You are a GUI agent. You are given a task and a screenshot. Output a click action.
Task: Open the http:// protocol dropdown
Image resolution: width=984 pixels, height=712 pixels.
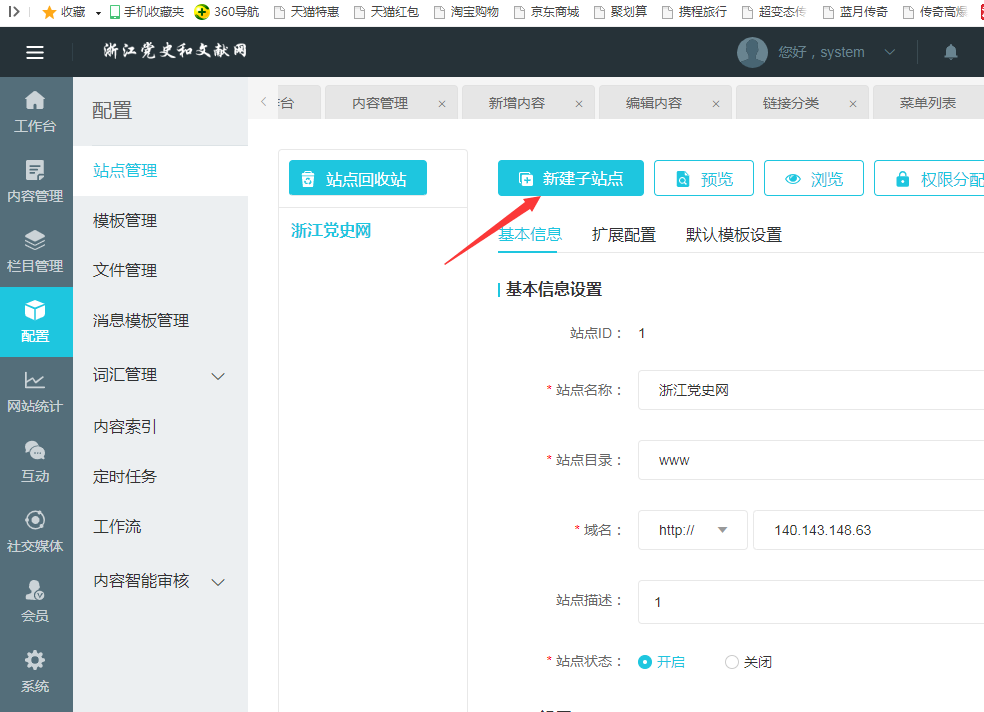pyautogui.click(x=692, y=530)
